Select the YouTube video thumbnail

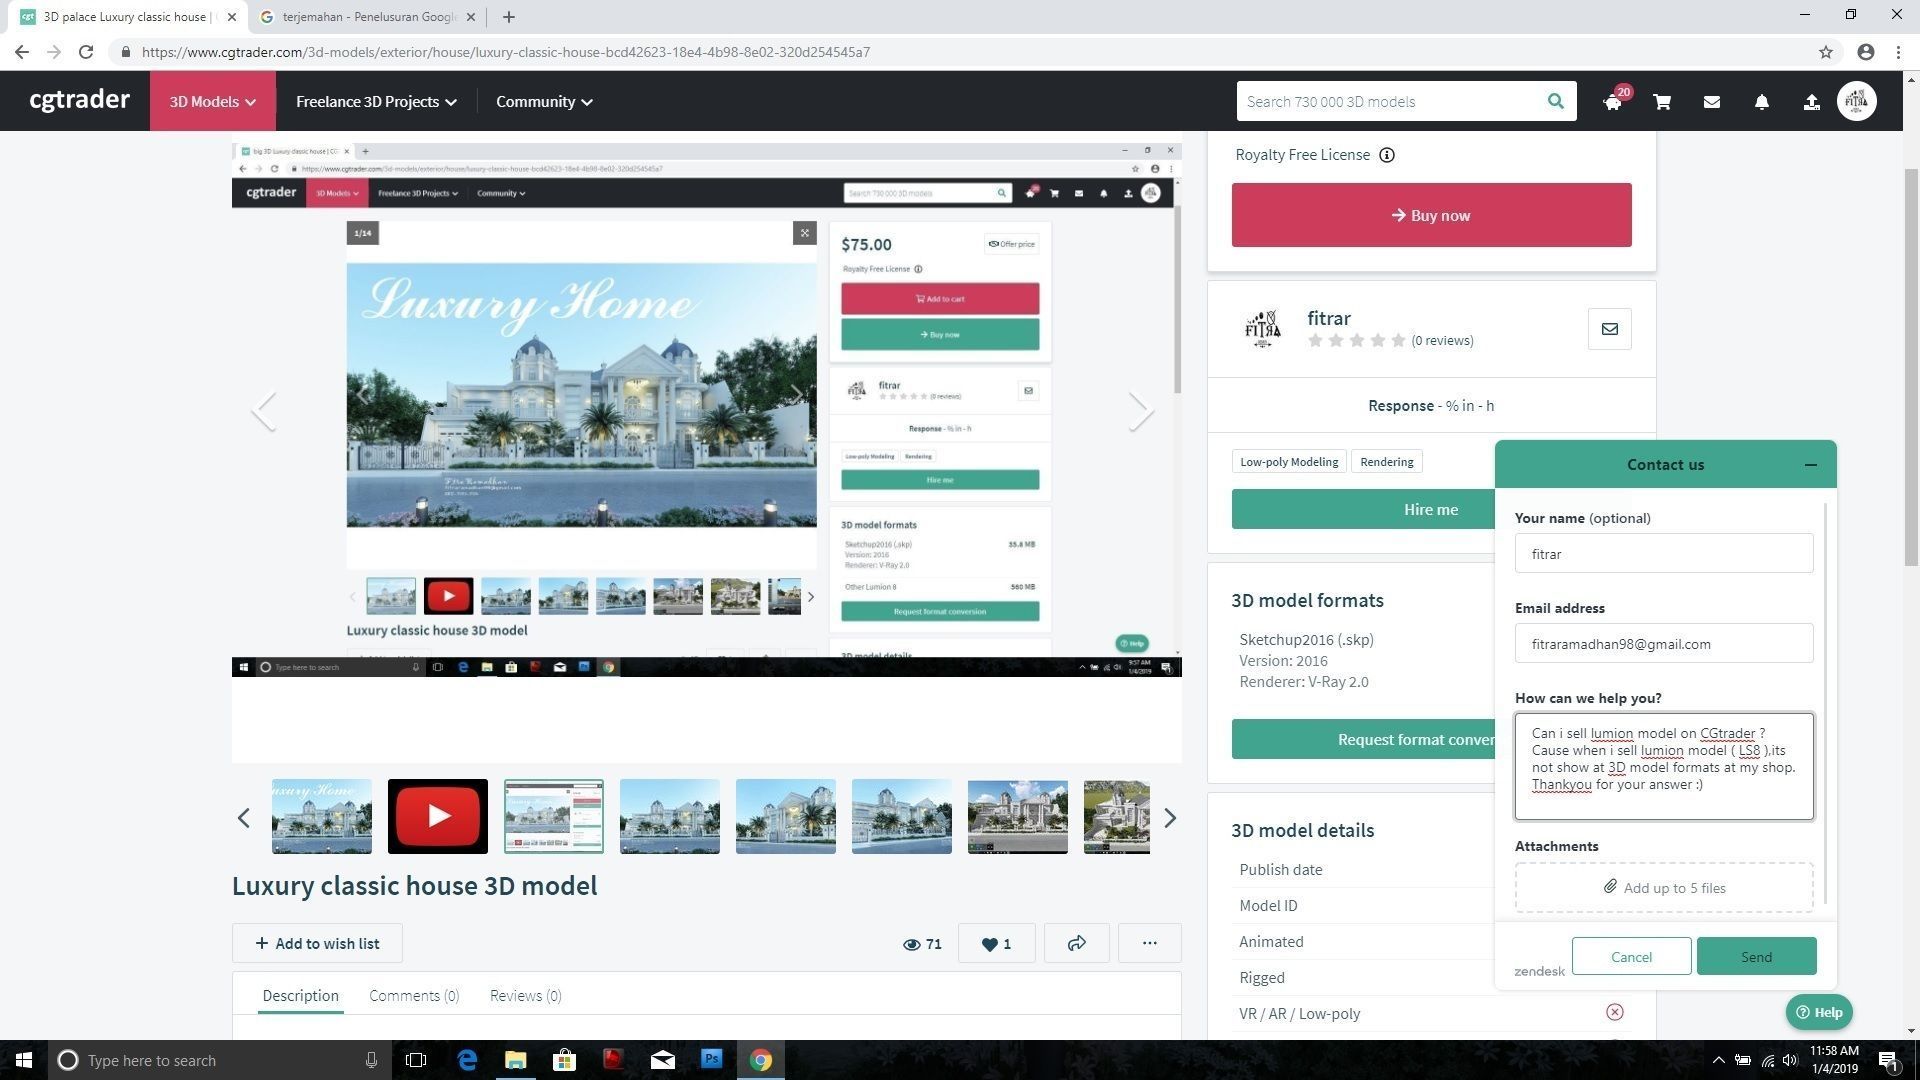tap(438, 816)
